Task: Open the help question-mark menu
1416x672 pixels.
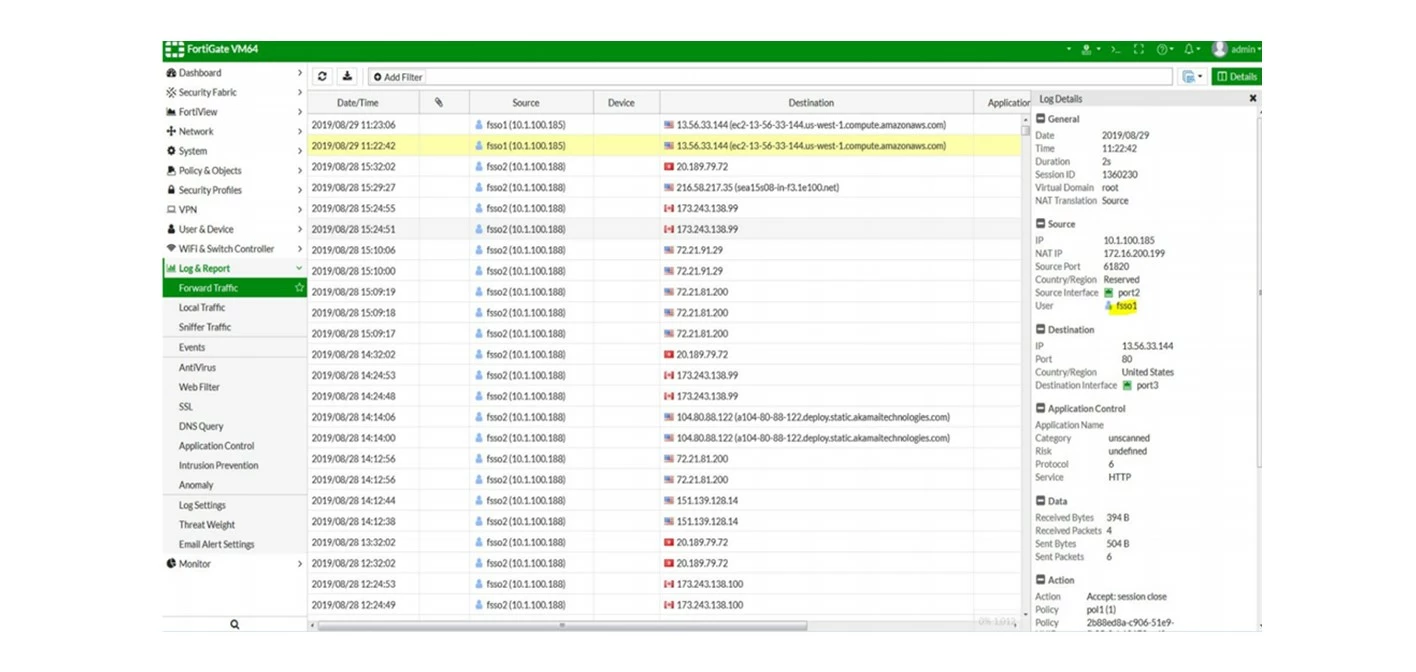Action: click(x=1164, y=49)
